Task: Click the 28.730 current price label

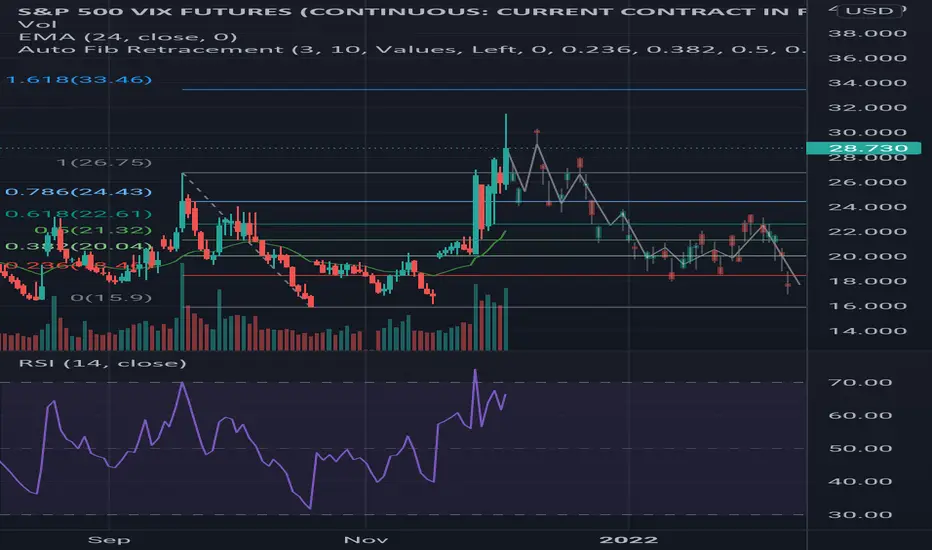Action: [x=864, y=148]
